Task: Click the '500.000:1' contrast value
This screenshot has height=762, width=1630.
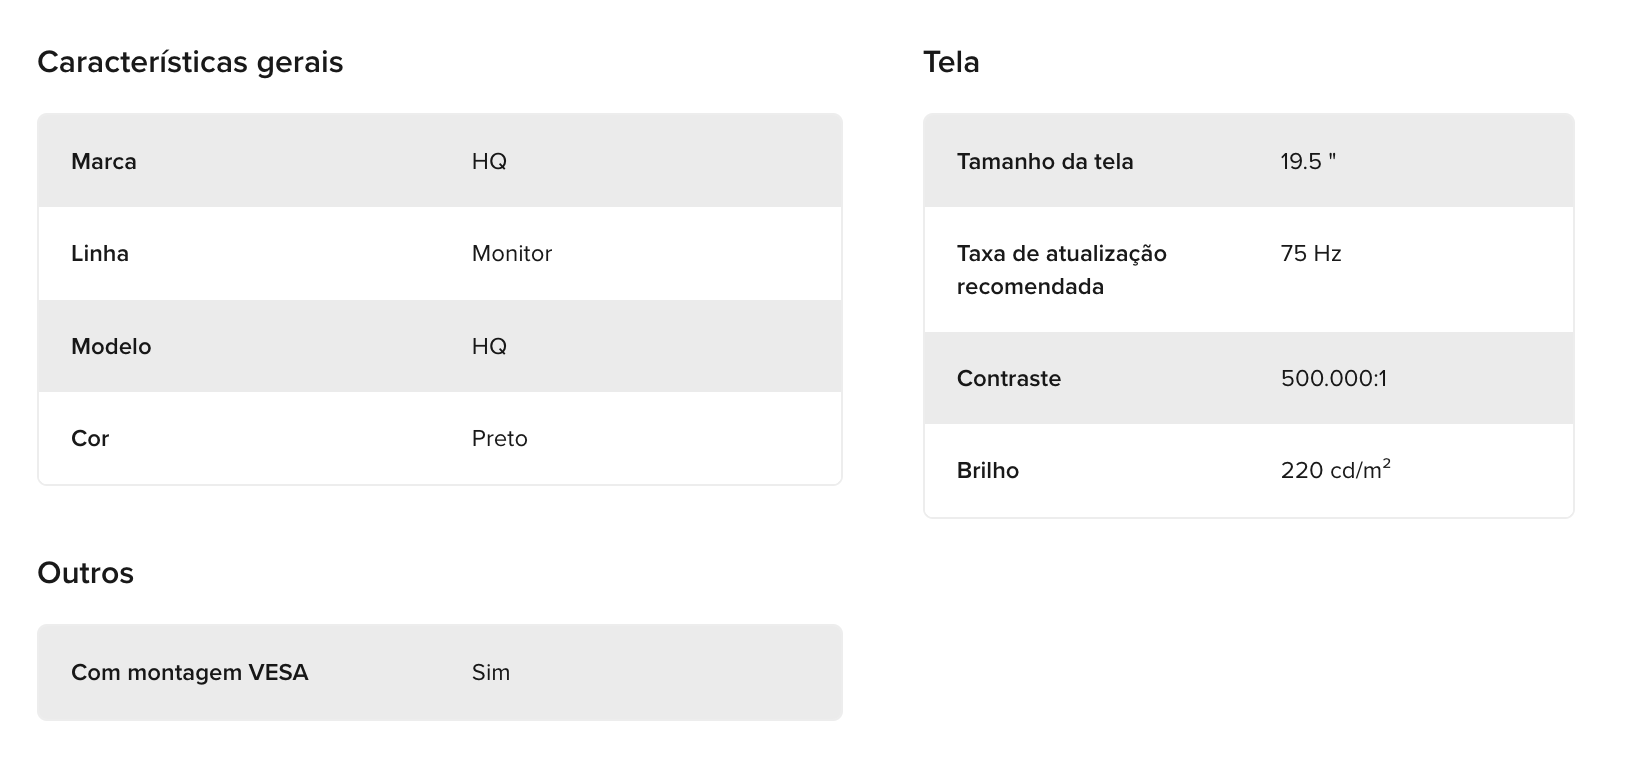Action: tap(1333, 378)
